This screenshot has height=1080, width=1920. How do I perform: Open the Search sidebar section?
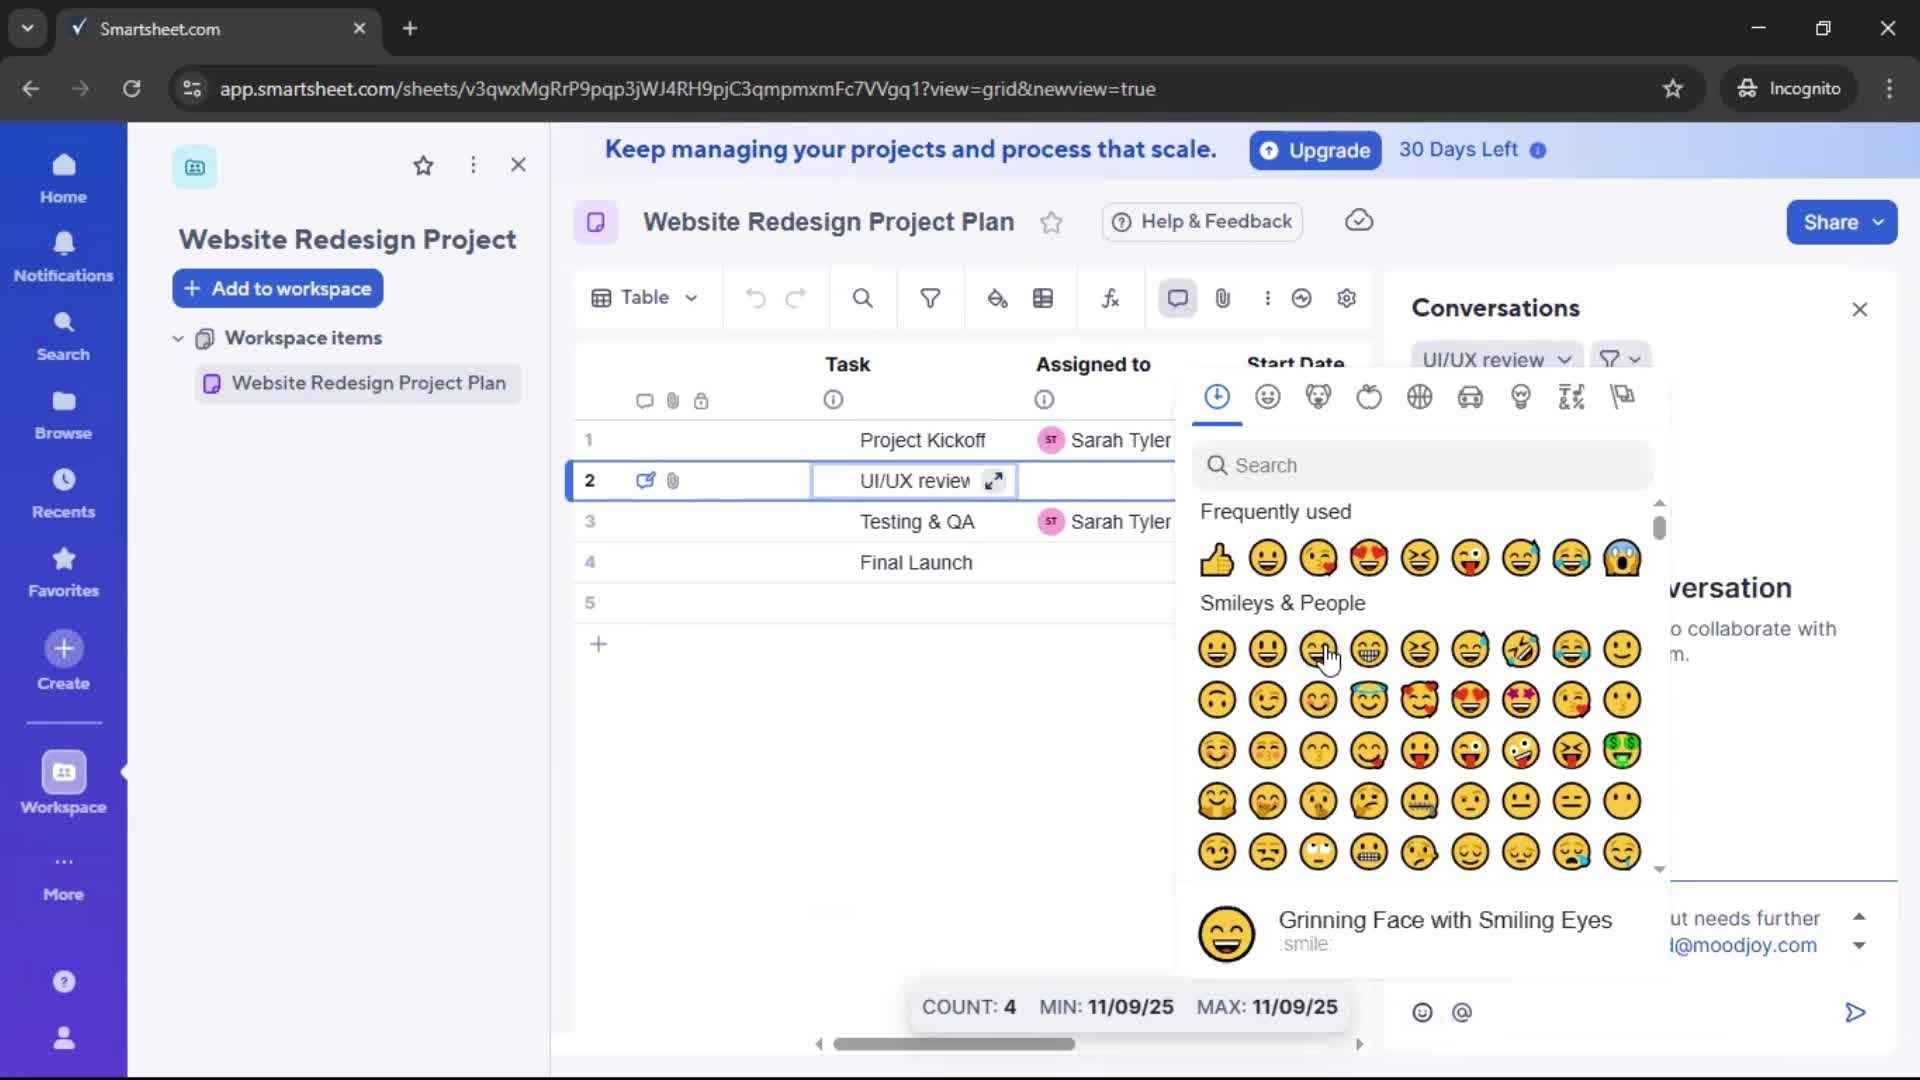pyautogui.click(x=63, y=334)
